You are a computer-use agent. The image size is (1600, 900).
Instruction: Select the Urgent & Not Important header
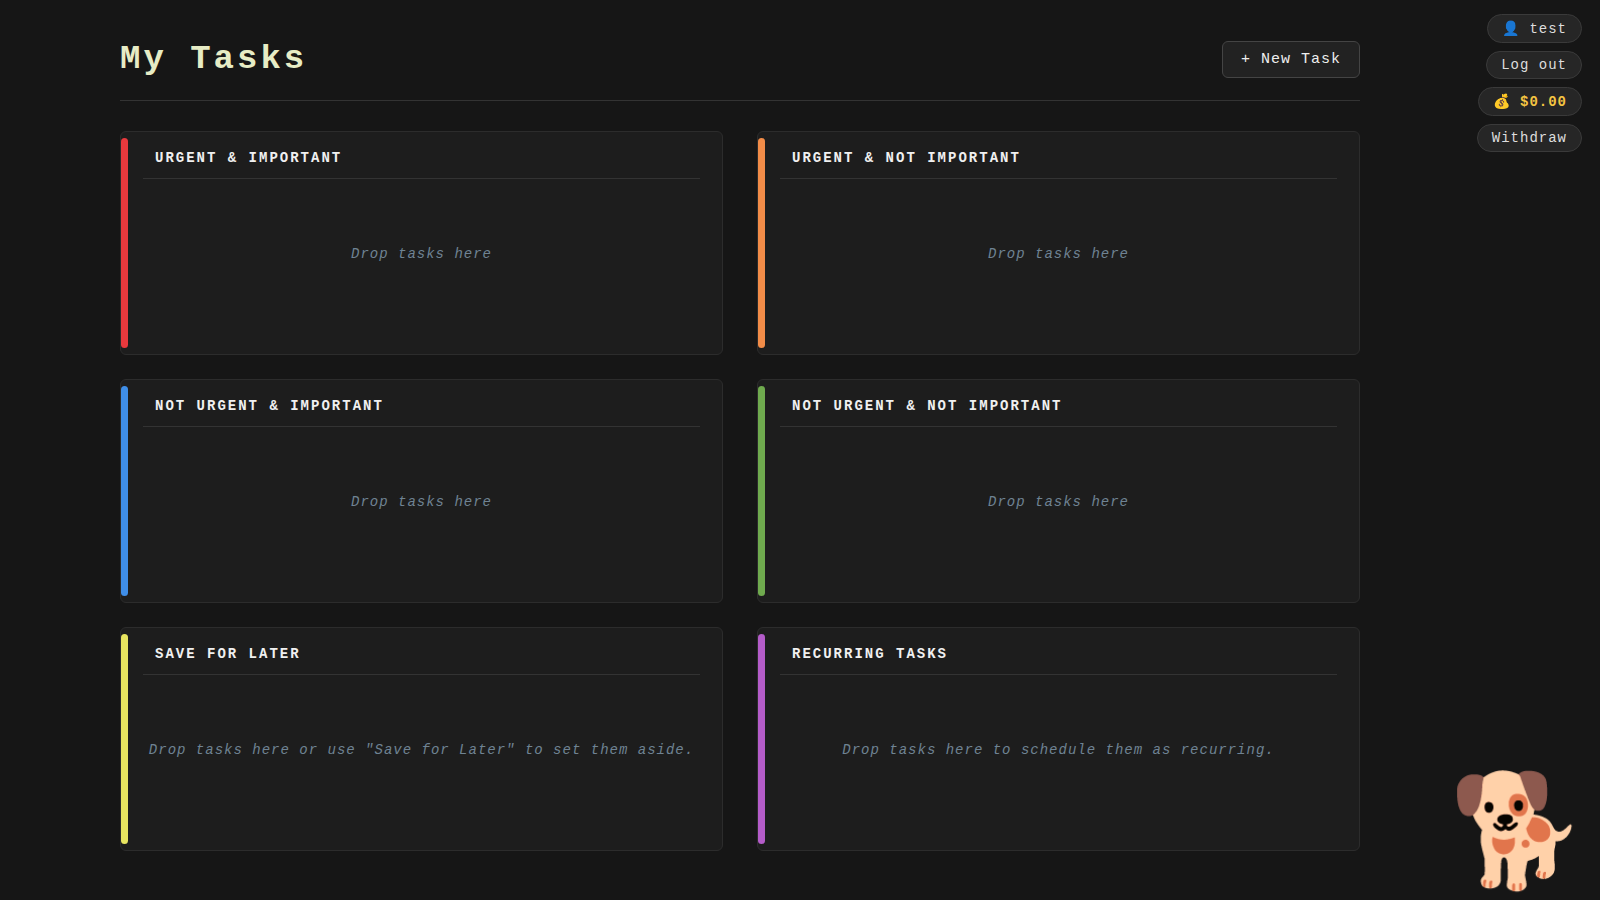tap(906, 158)
